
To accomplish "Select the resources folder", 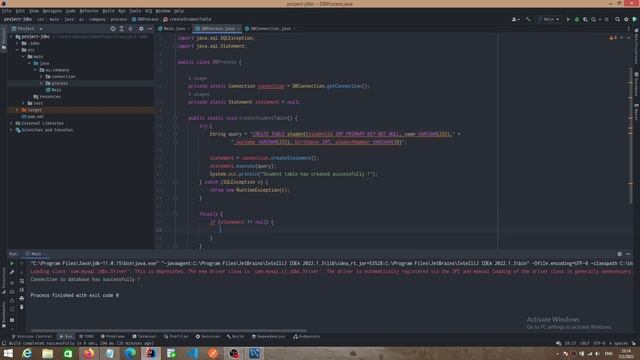I will (x=47, y=97).
